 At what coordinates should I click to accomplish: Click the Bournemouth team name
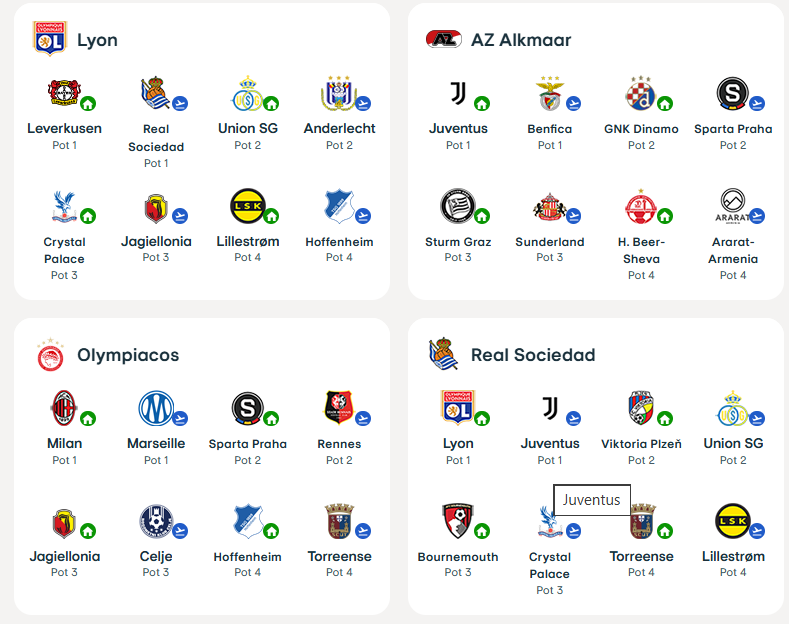(458, 557)
